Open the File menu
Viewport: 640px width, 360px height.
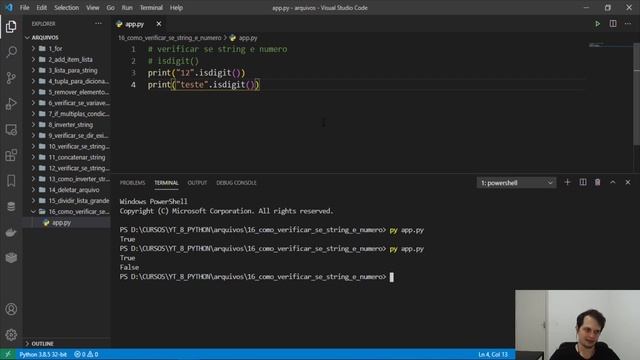click(x=24, y=8)
